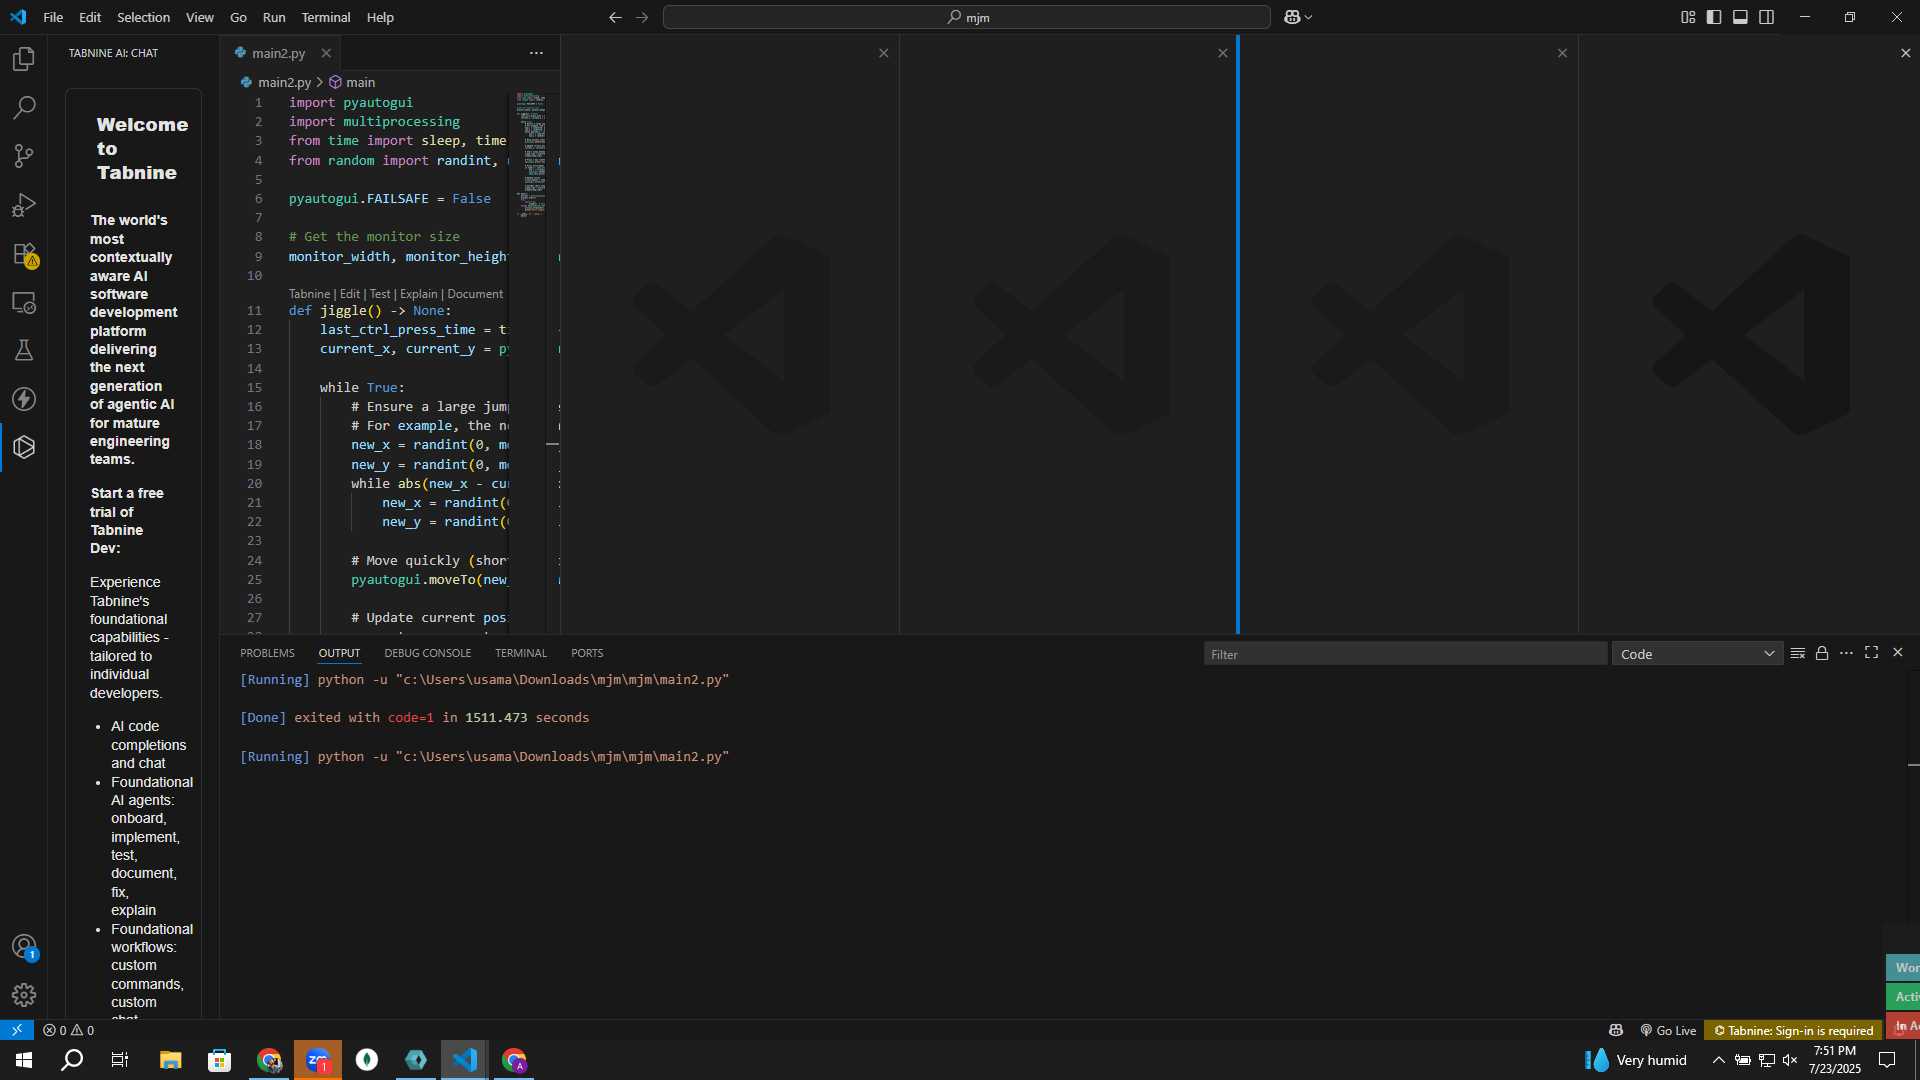Click errors and warnings count in status bar
This screenshot has width=1920, height=1080.
point(69,1030)
